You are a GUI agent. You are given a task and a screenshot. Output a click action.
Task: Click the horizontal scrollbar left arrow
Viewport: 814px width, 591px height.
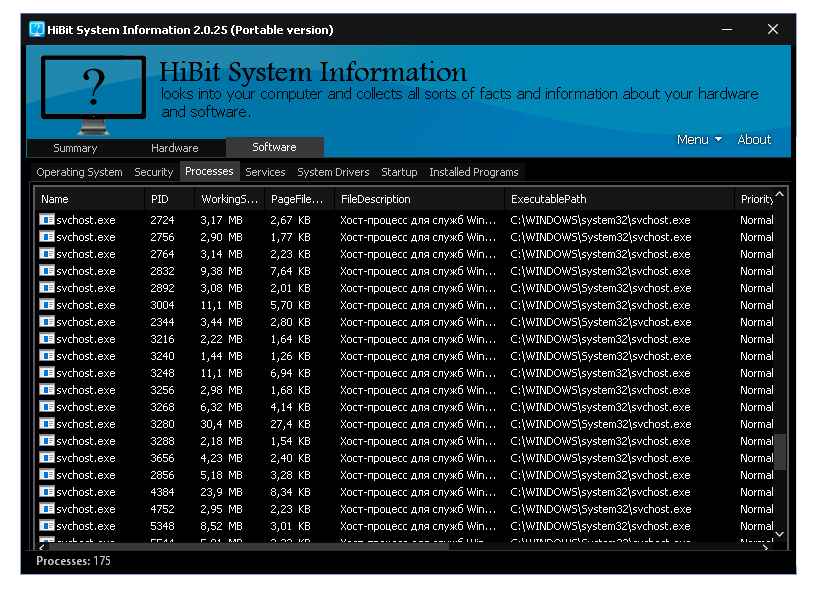tap(42, 547)
